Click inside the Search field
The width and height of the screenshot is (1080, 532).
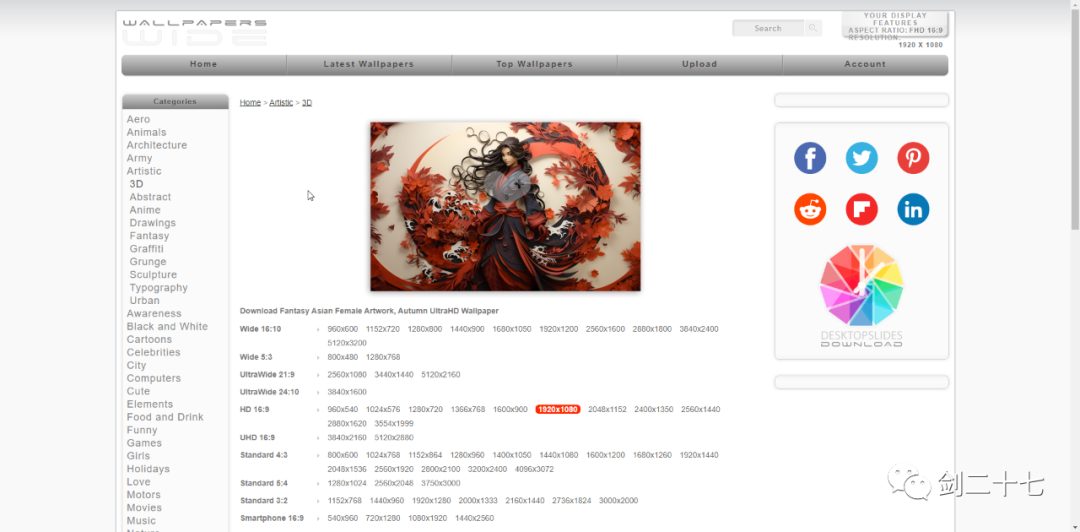(768, 28)
